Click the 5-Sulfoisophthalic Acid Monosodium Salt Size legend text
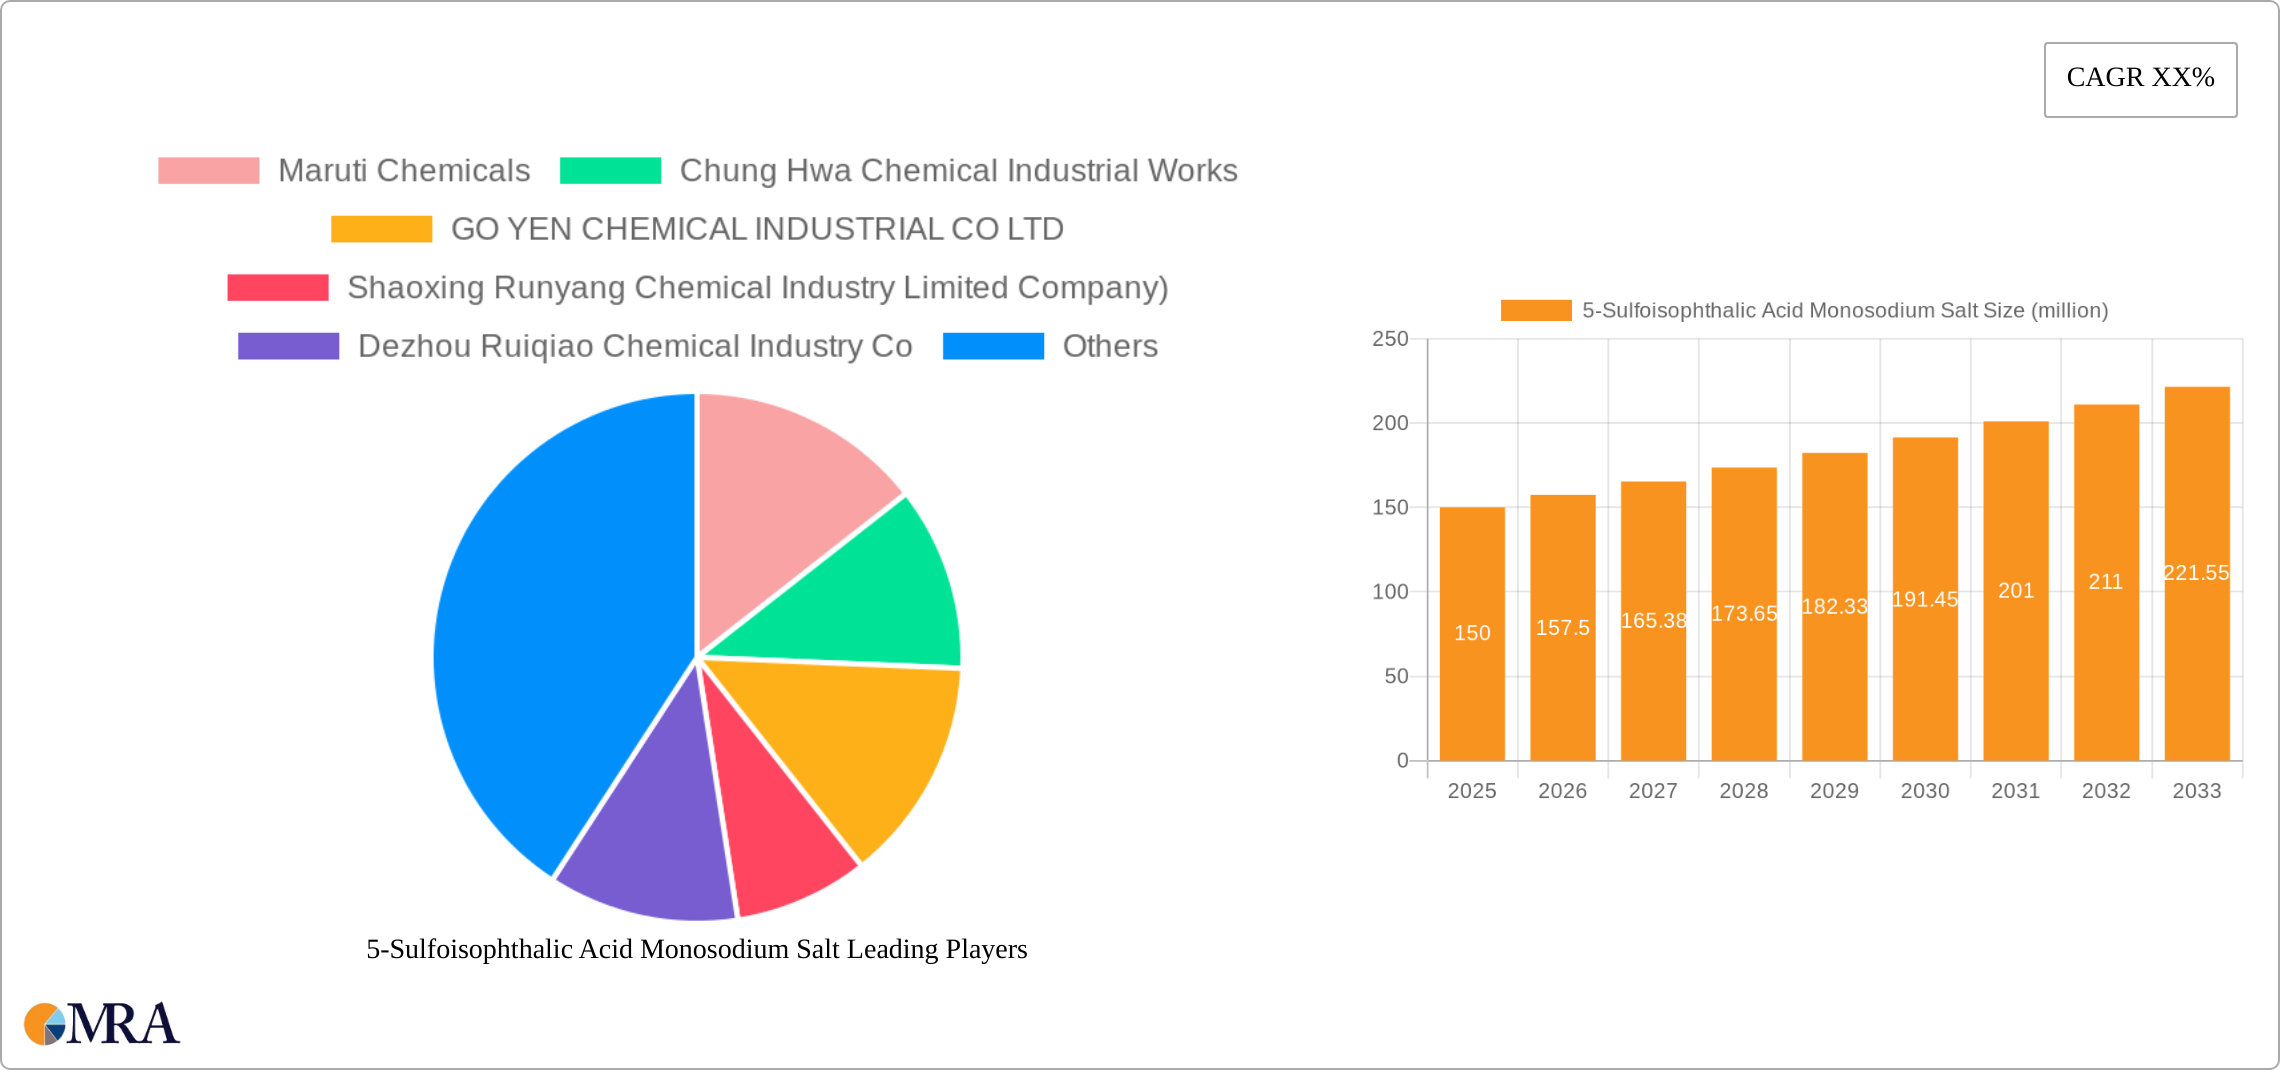 [x=1845, y=310]
